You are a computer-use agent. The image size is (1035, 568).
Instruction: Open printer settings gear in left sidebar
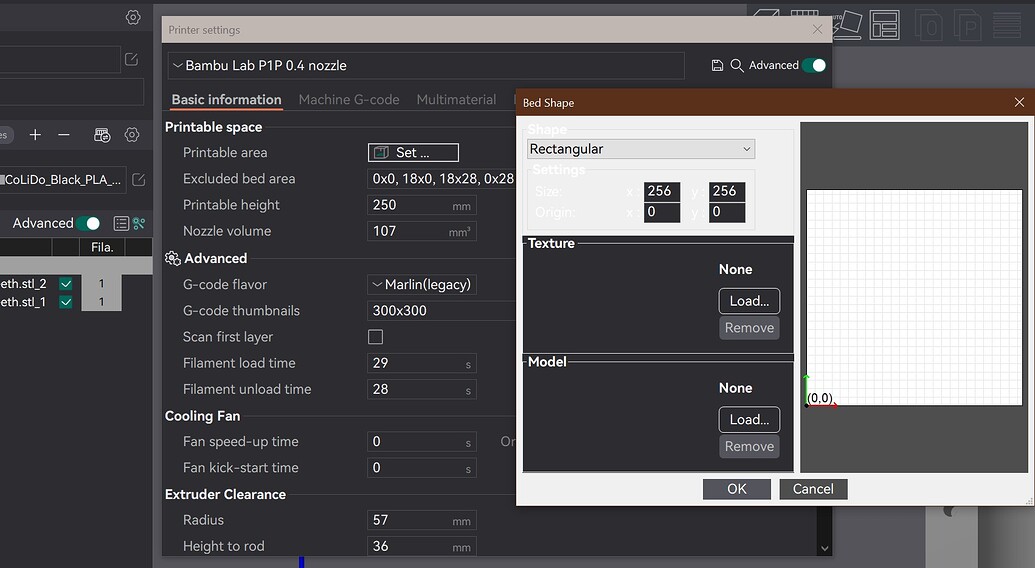pos(133,17)
